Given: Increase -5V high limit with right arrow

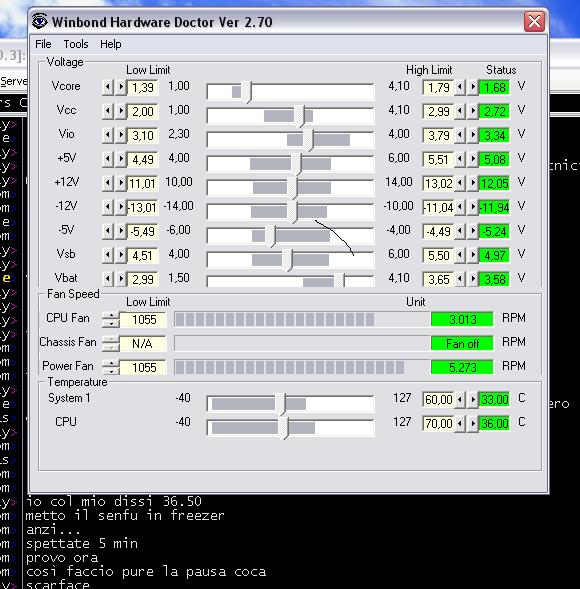Looking at the screenshot, I should tap(473, 232).
